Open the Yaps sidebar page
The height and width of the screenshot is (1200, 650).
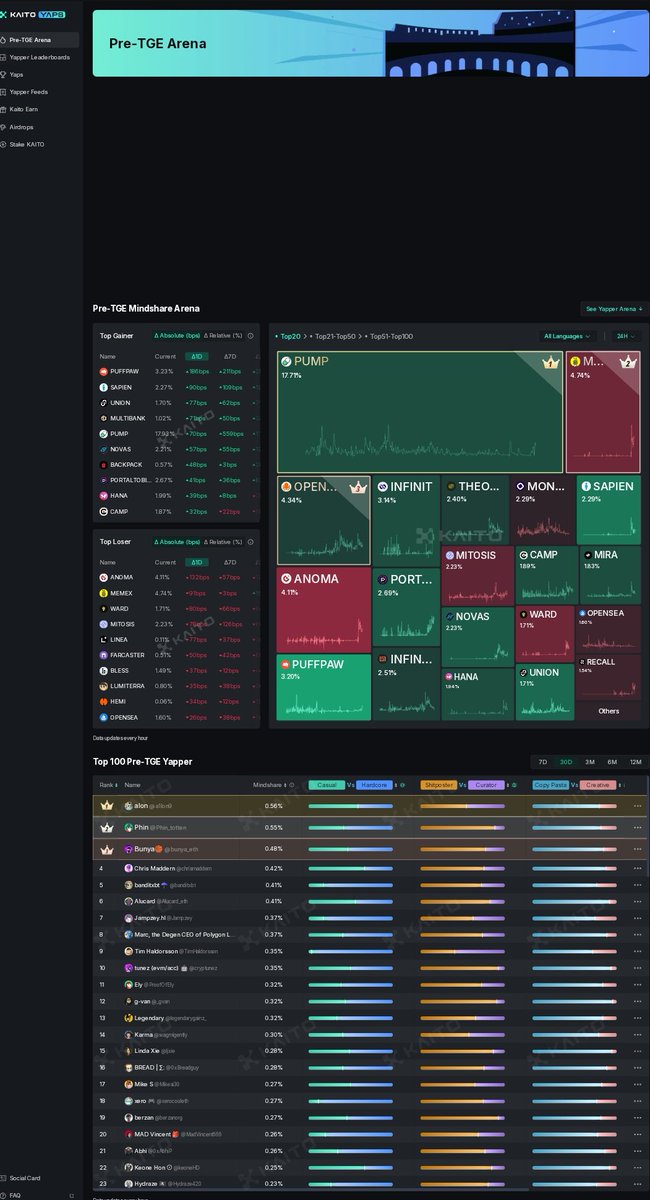click(40, 74)
